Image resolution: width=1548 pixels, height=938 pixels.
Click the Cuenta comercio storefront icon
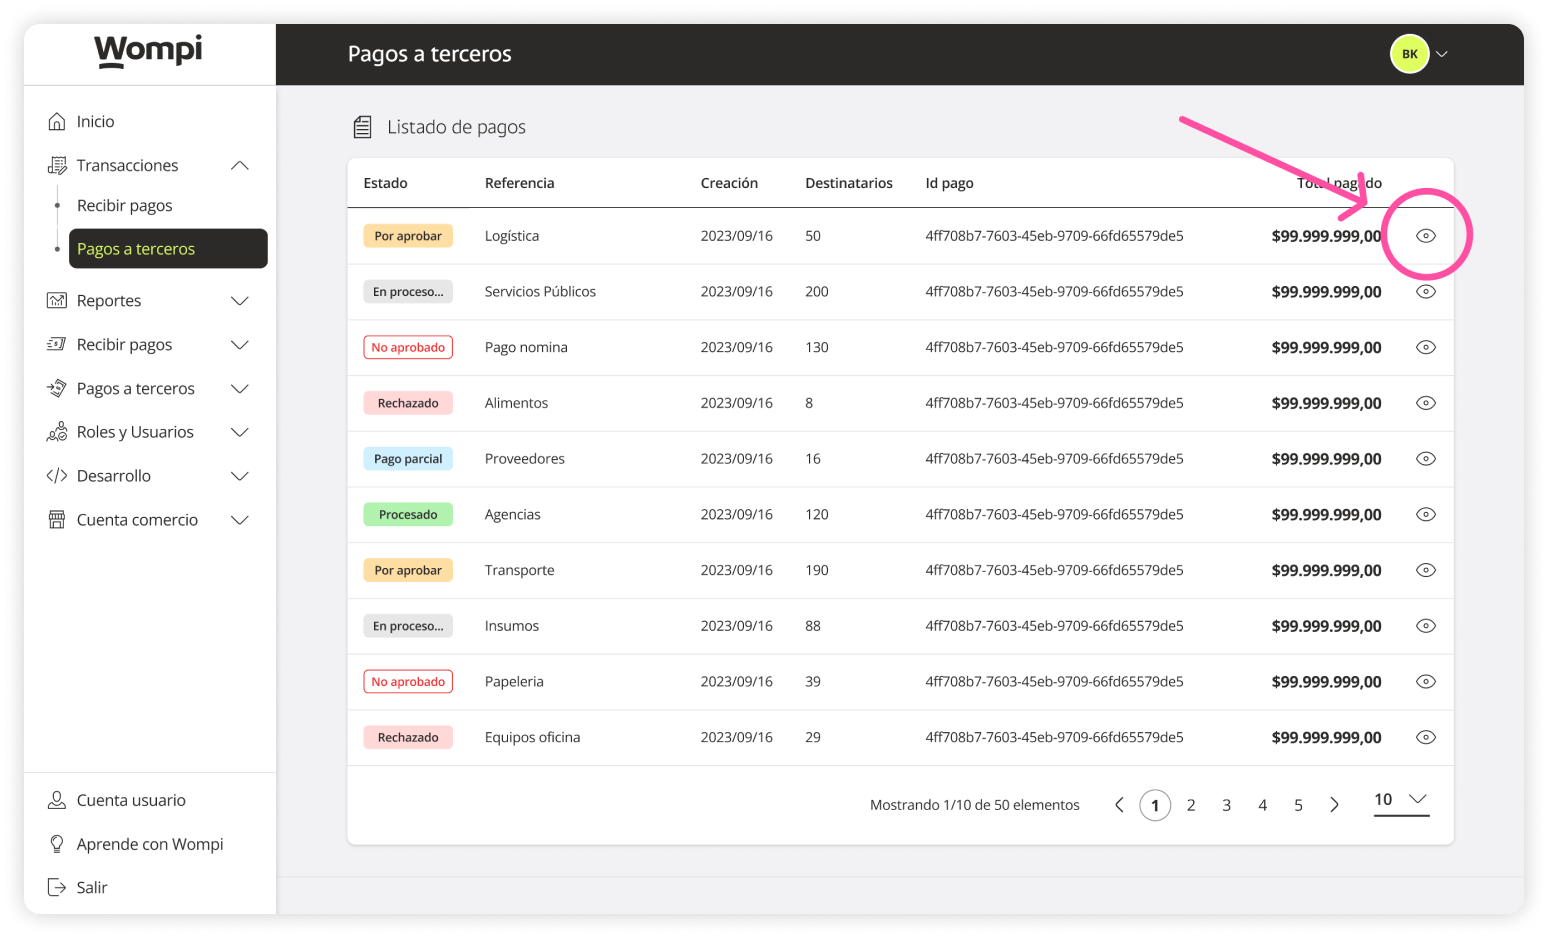(57, 519)
